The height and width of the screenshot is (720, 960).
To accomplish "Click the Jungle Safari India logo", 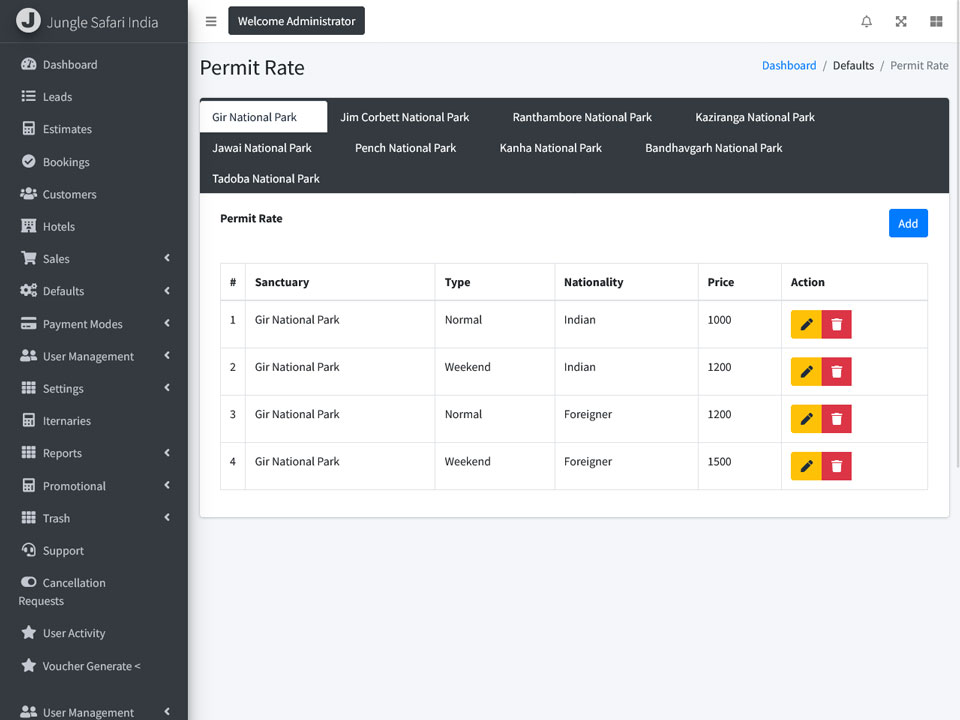I will 28,20.
